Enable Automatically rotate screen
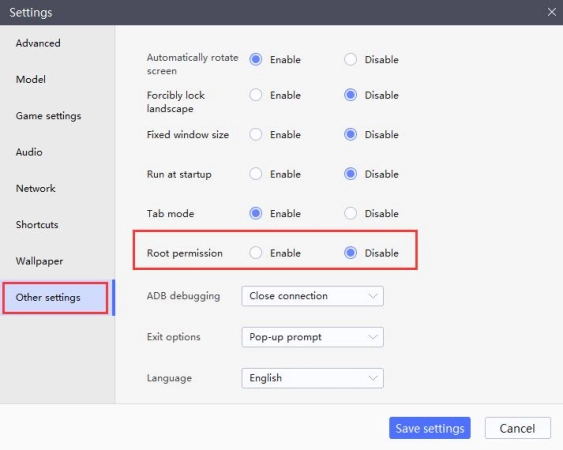The width and height of the screenshot is (563, 450). [x=256, y=59]
